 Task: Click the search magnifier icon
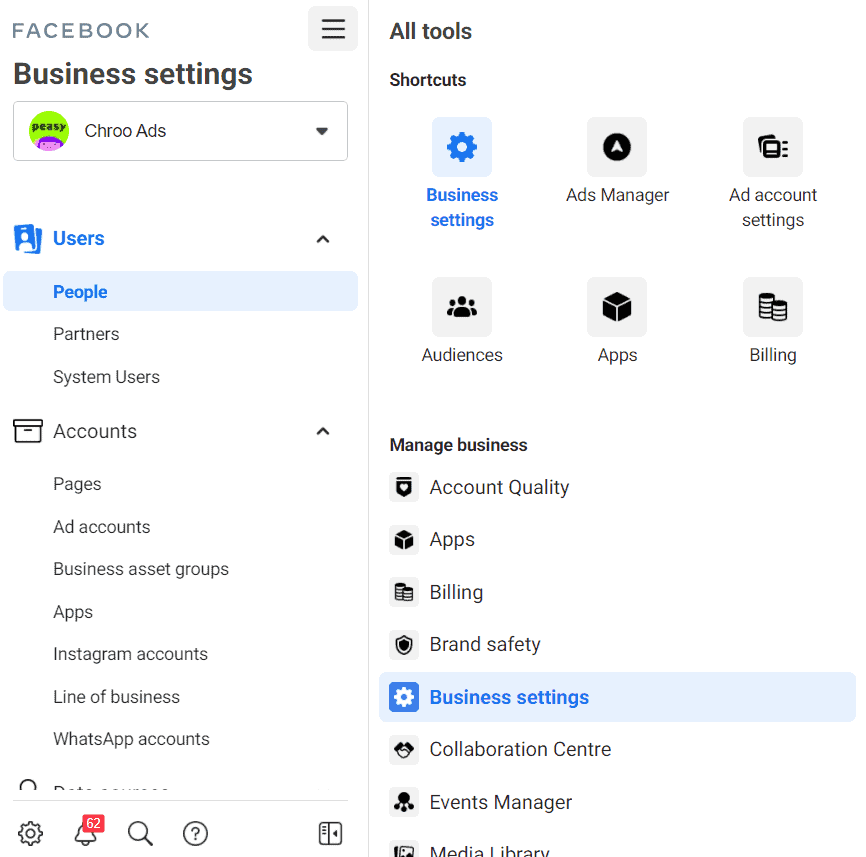coord(140,833)
